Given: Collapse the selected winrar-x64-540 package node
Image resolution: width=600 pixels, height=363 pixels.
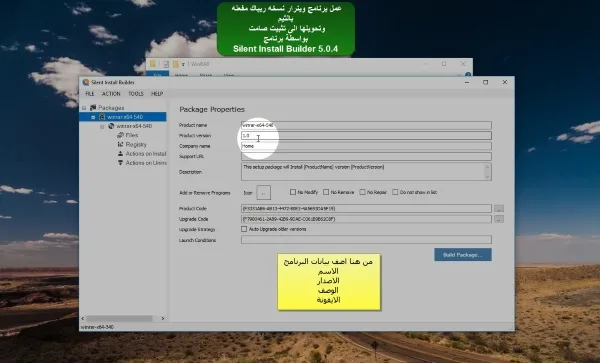Looking at the screenshot, I should click(93, 117).
